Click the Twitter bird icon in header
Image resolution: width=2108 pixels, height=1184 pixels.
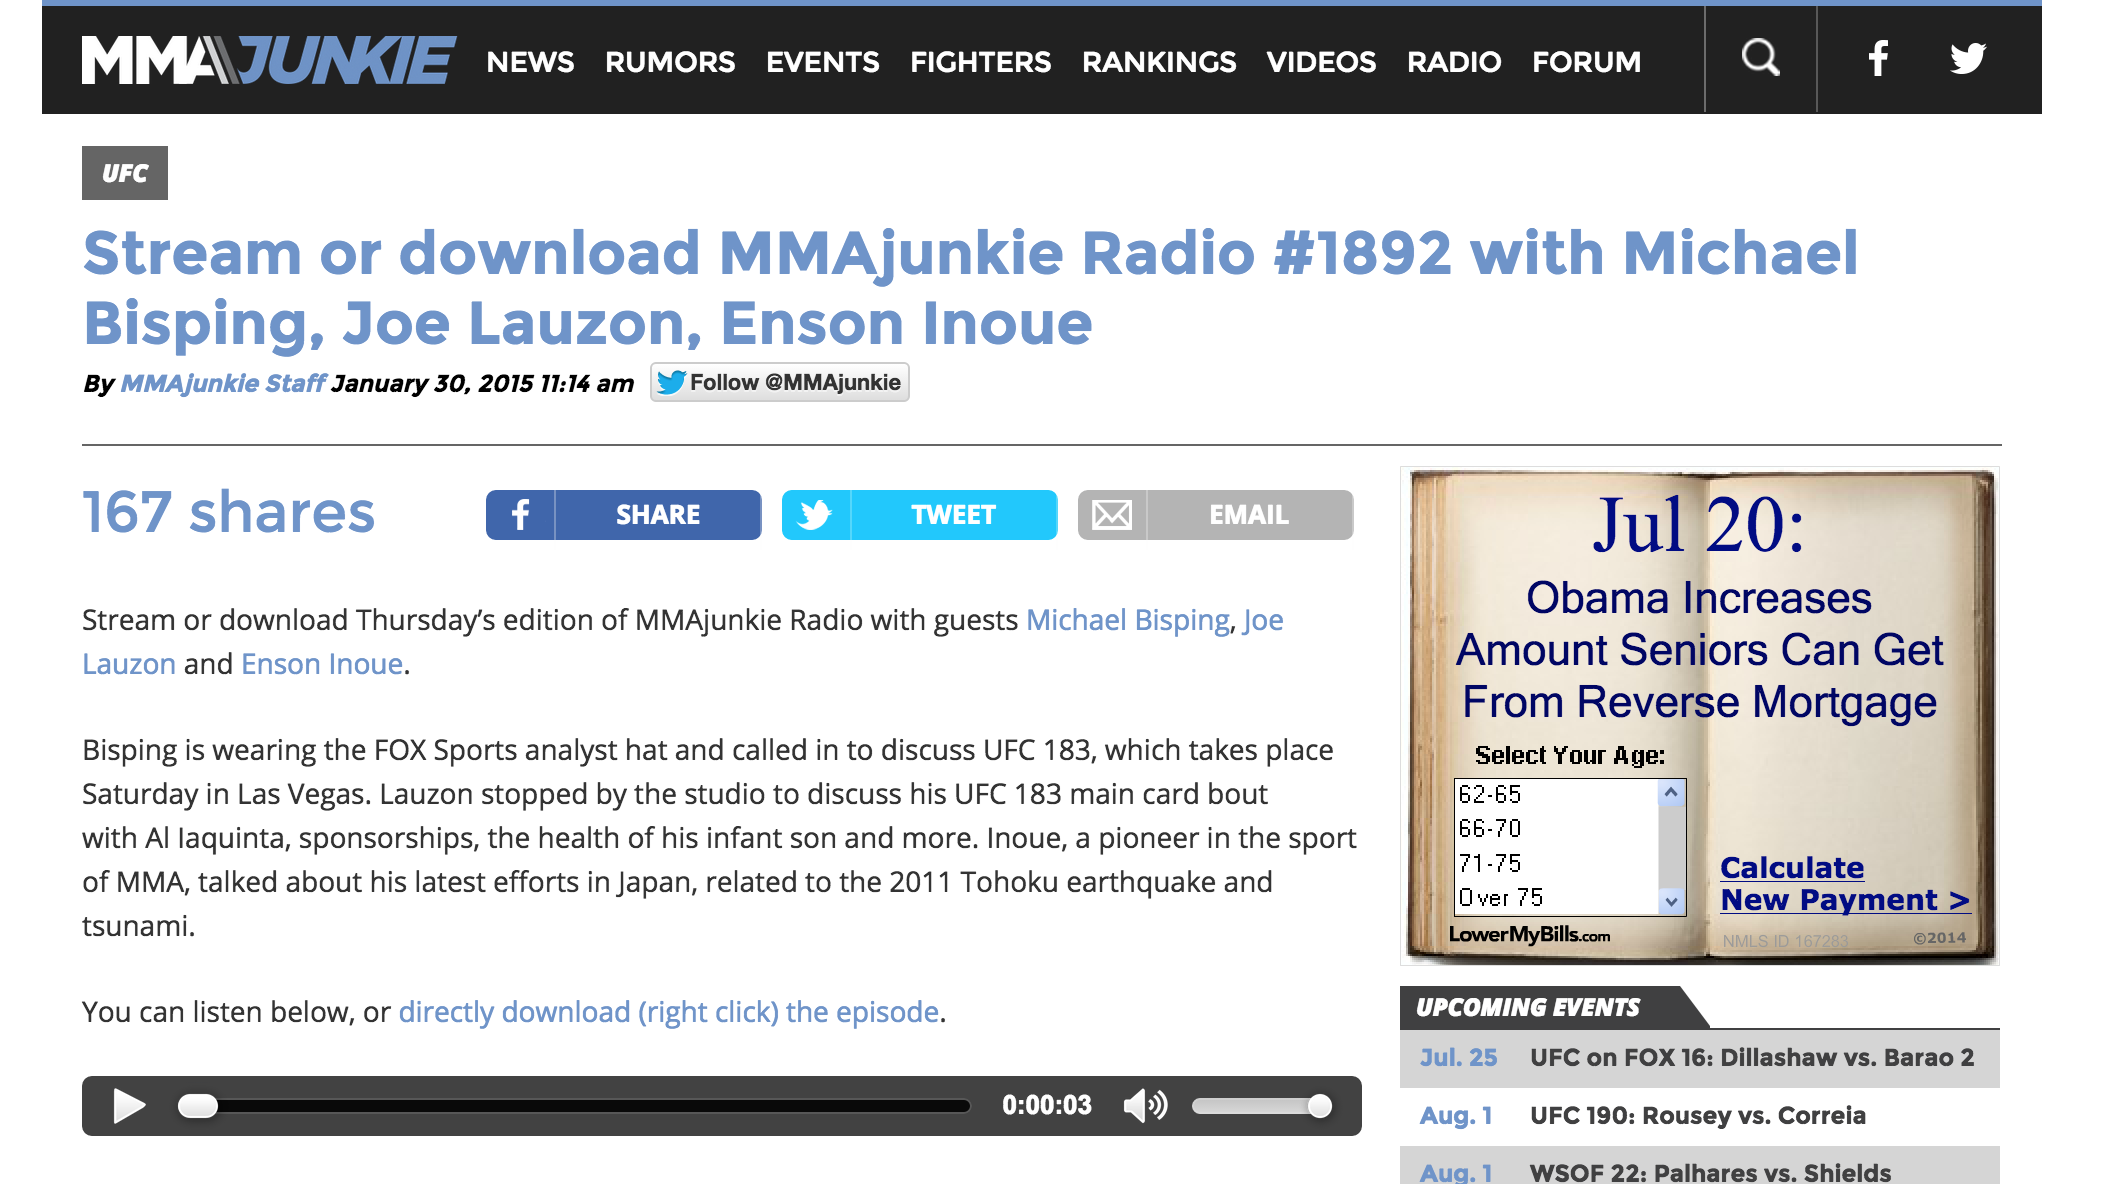tap(1967, 59)
